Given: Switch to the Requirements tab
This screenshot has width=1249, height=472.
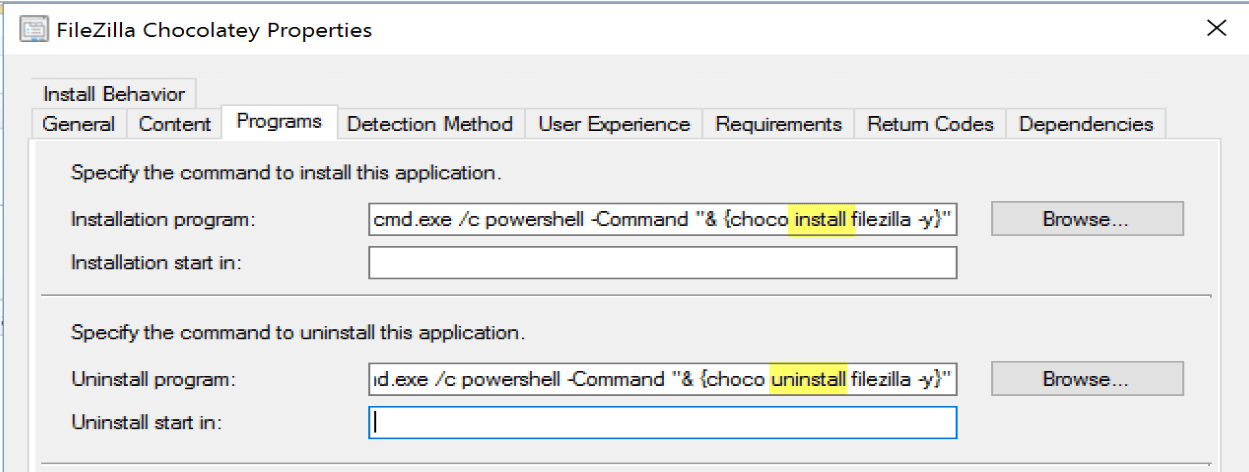Looking at the screenshot, I should pyautogui.click(x=779, y=124).
